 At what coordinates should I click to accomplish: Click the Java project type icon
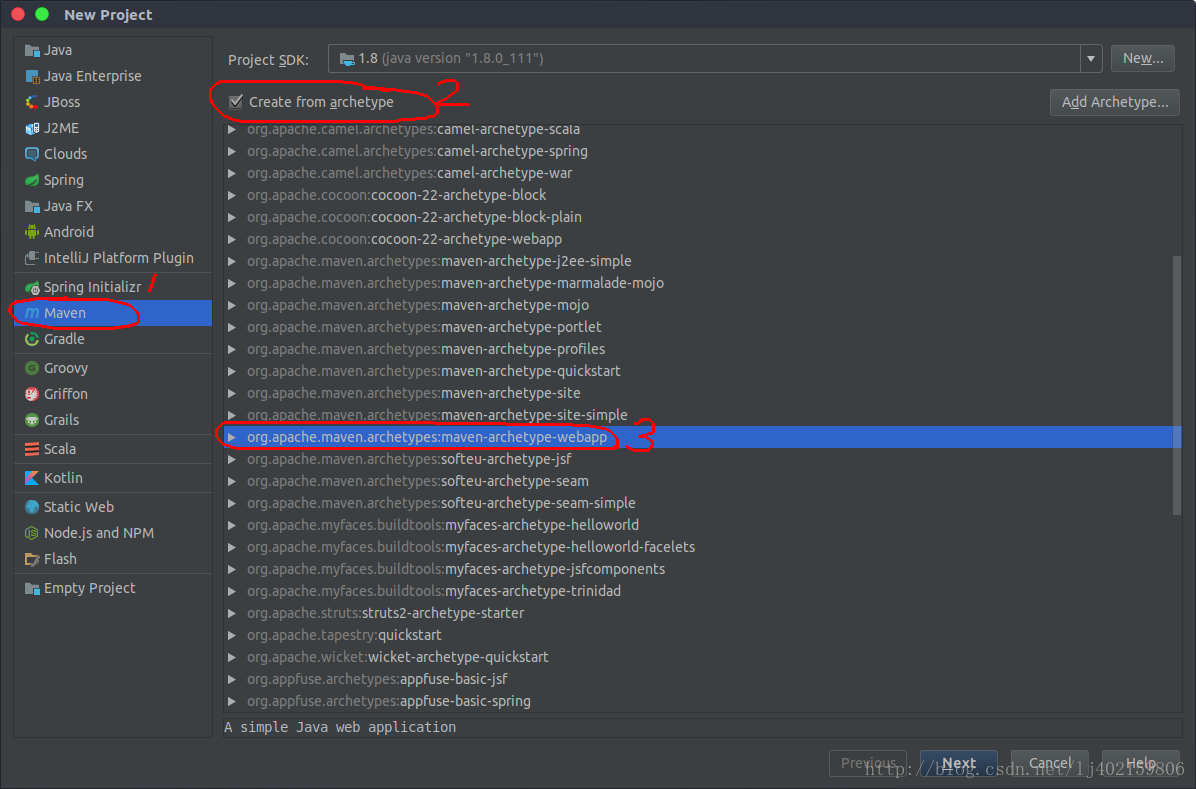pyautogui.click(x=32, y=50)
